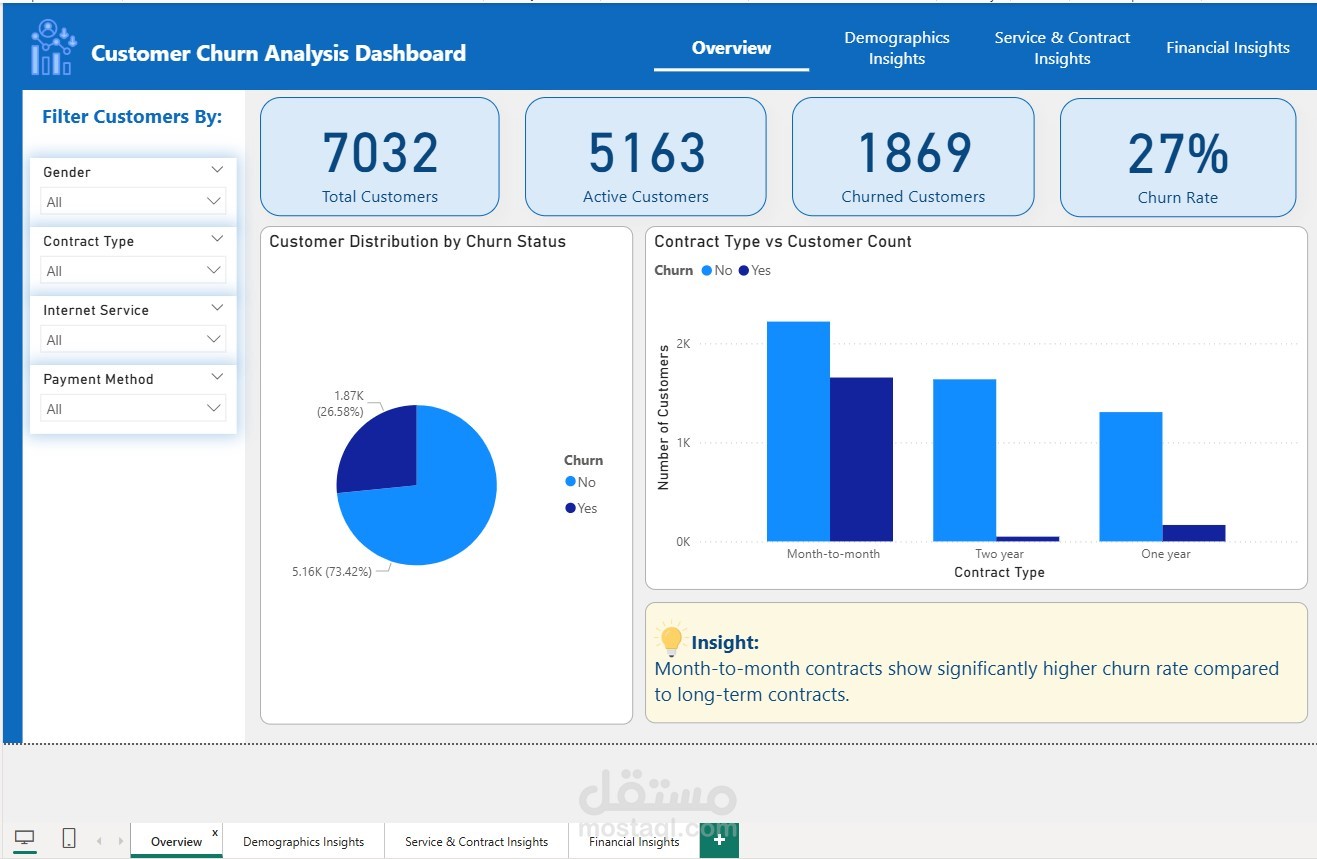Collapse the Internet Service slicer chevron
The height and width of the screenshot is (859, 1317).
coord(217,309)
